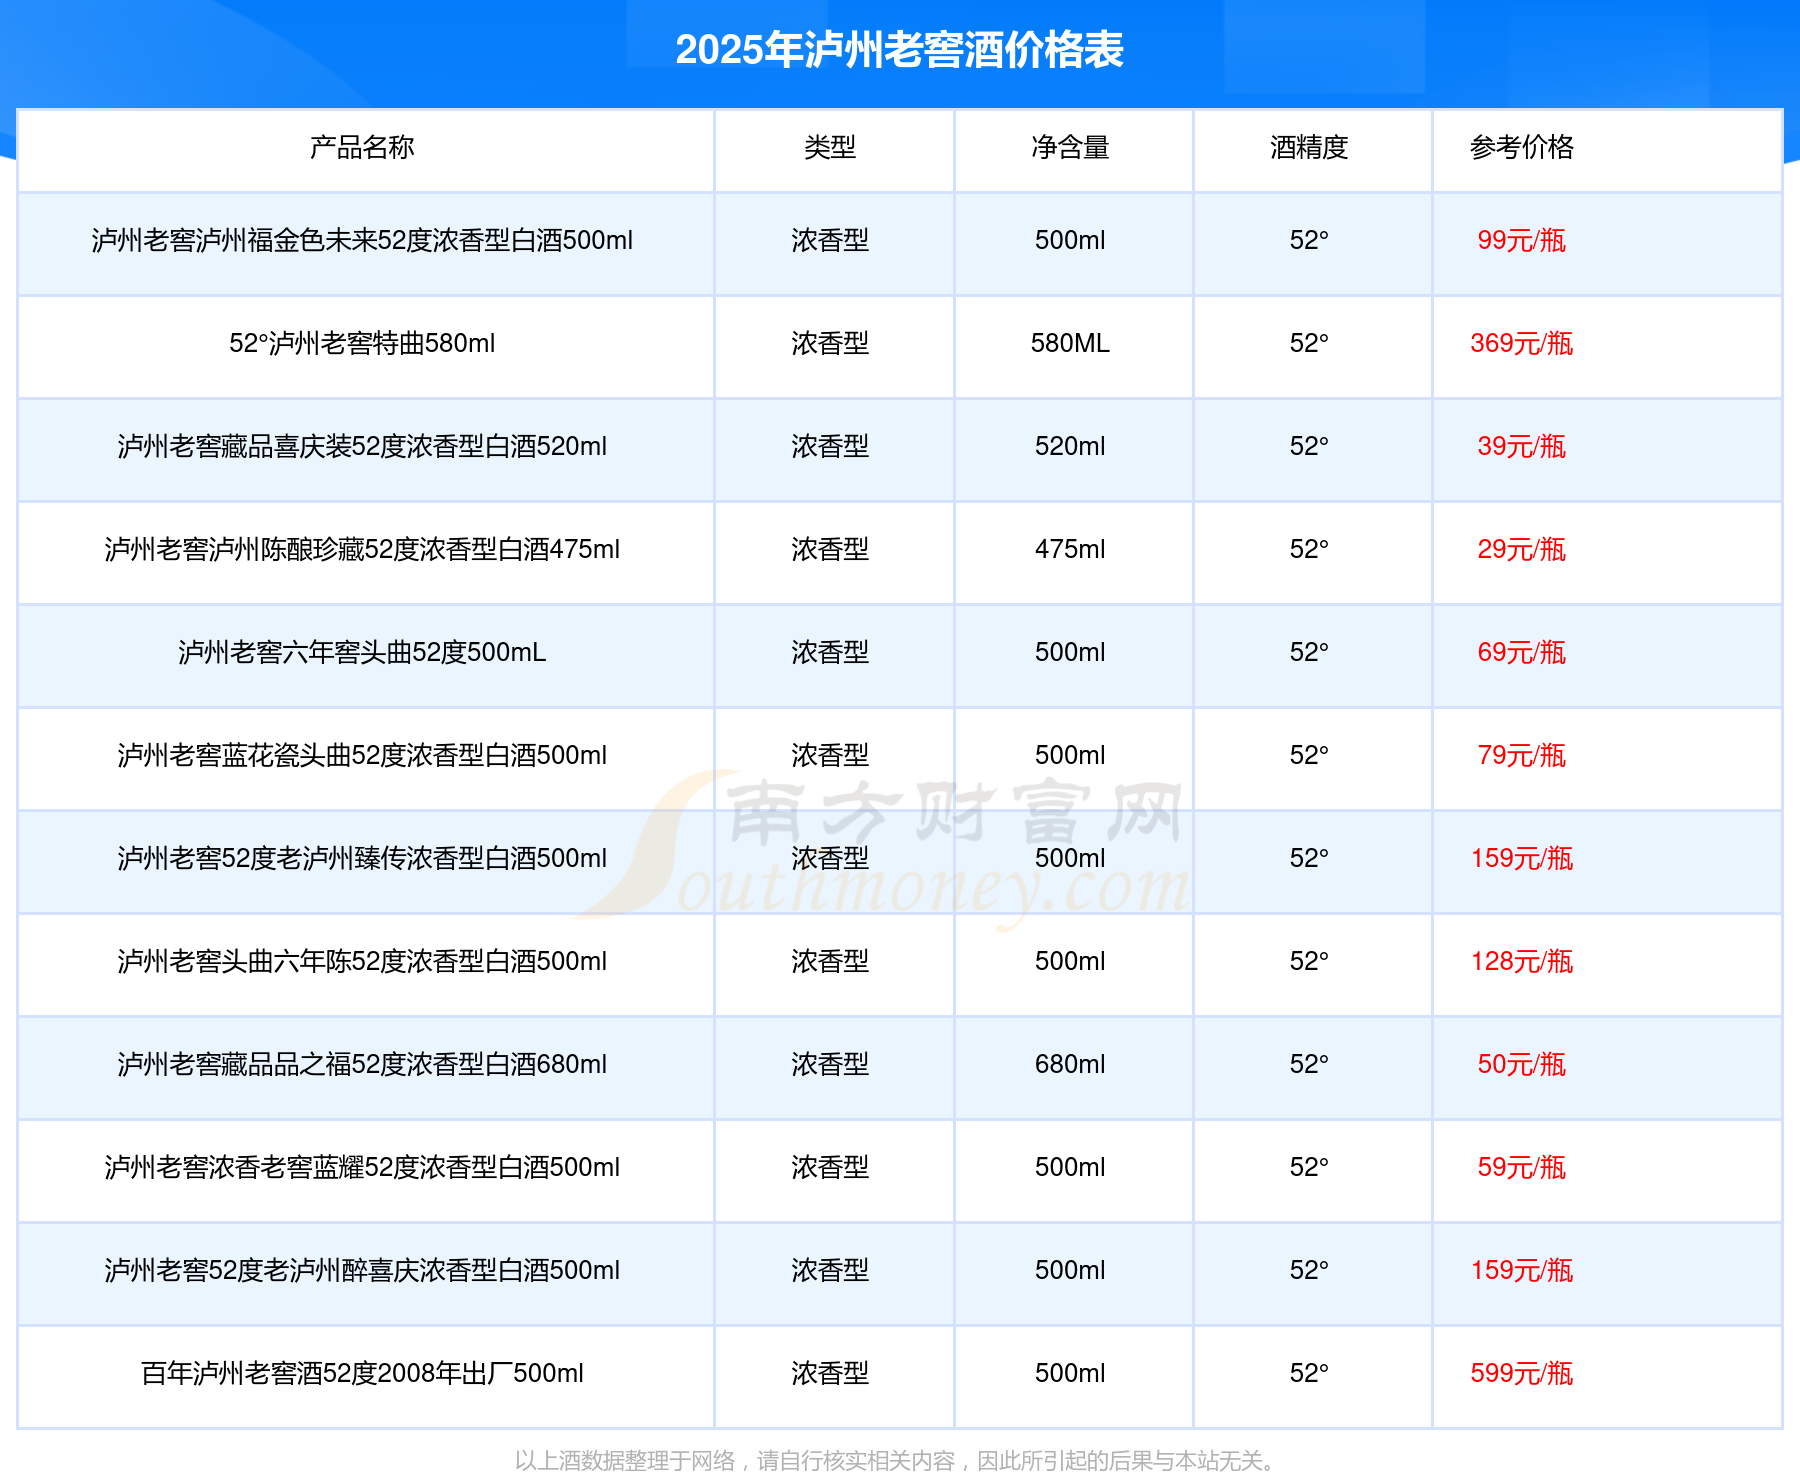This screenshot has height=1476, width=1800.
Task: Click the title "2025年泸州老窖酒价格表"
Action: click(899, 50)
